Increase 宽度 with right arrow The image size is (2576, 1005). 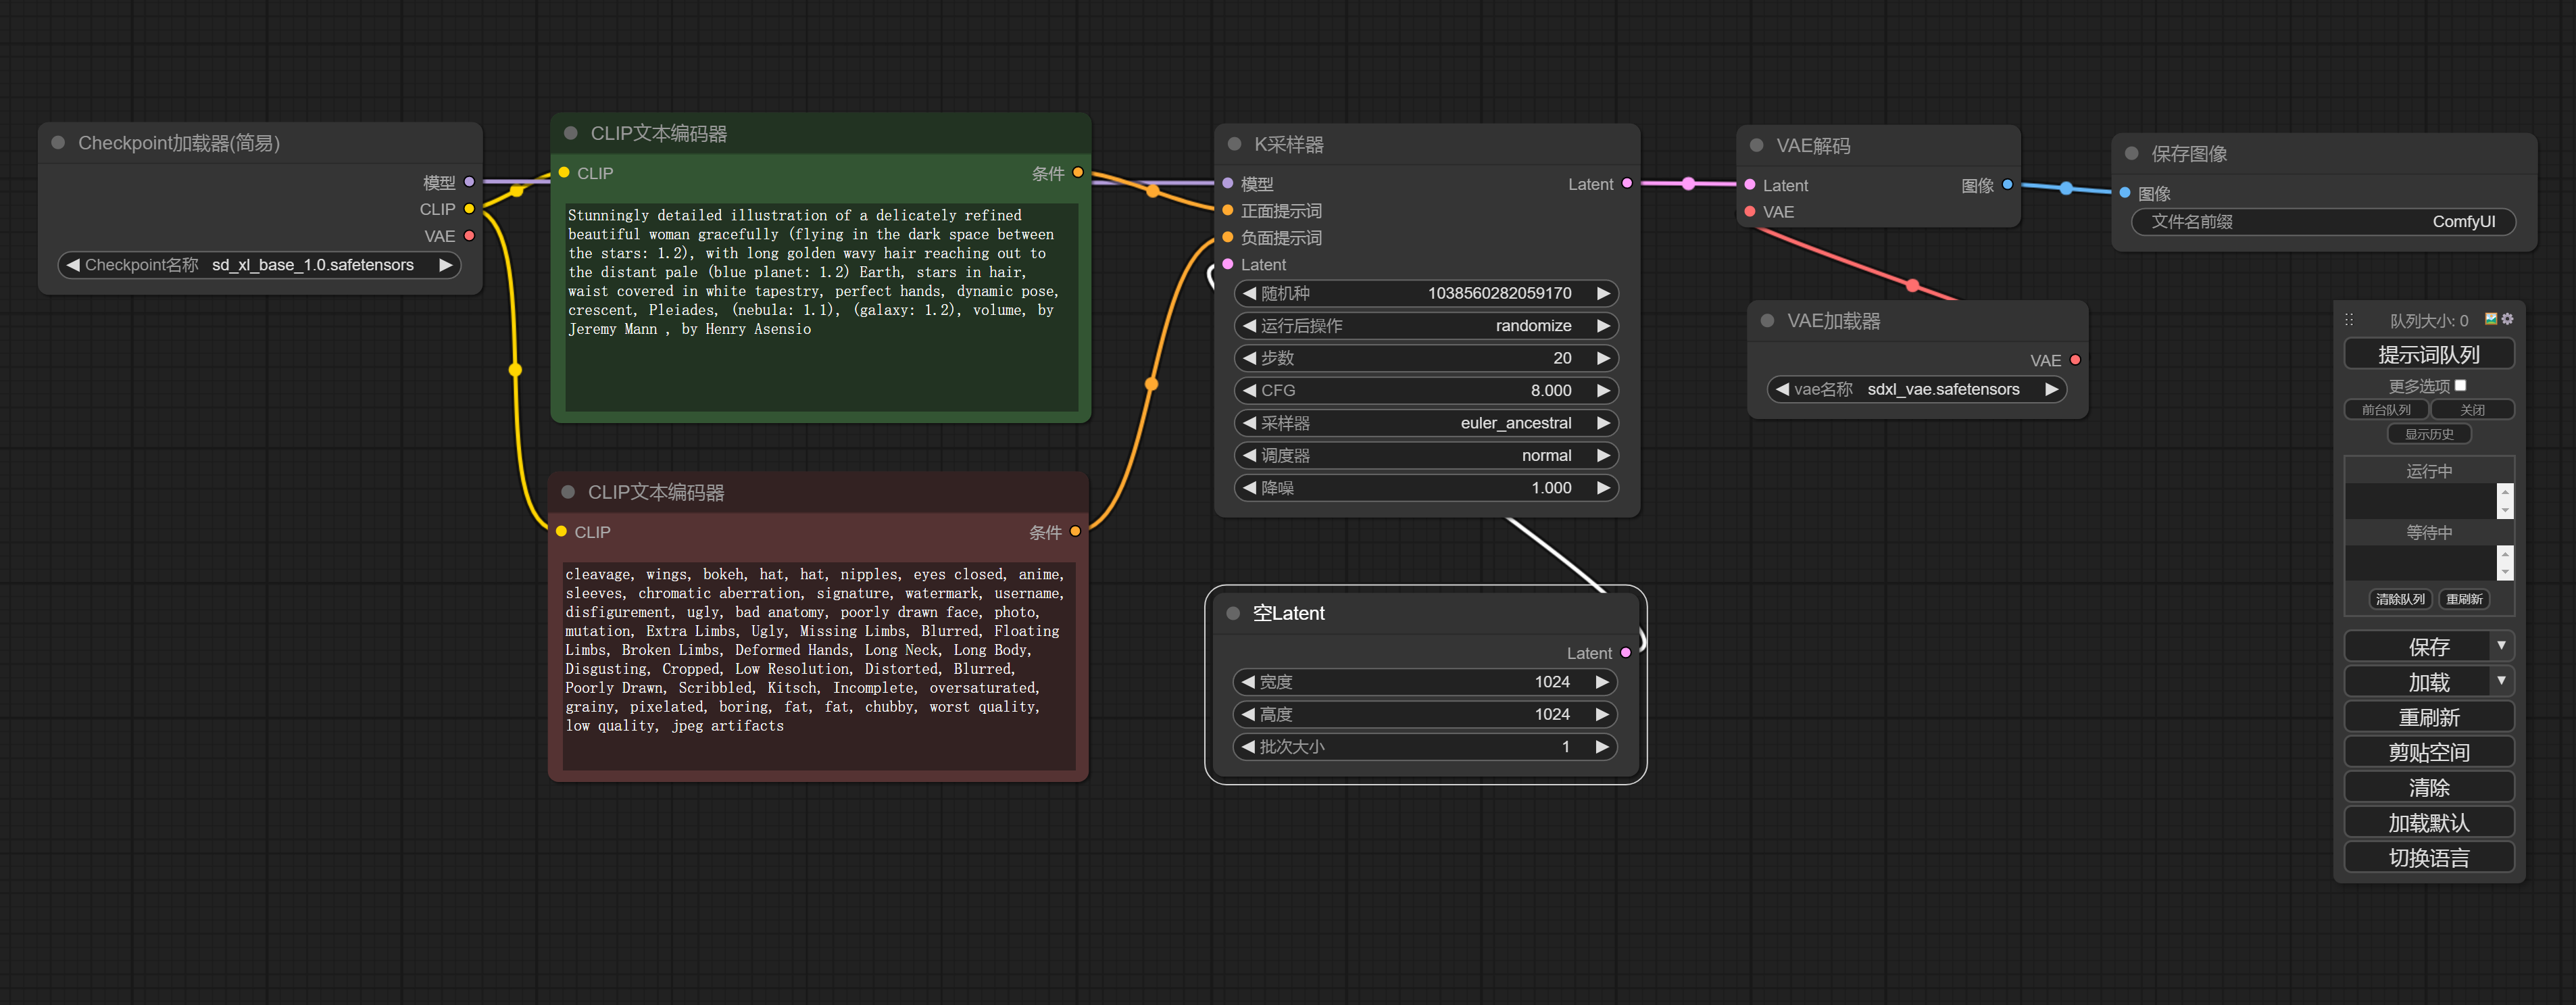(x=1602, y=682)
